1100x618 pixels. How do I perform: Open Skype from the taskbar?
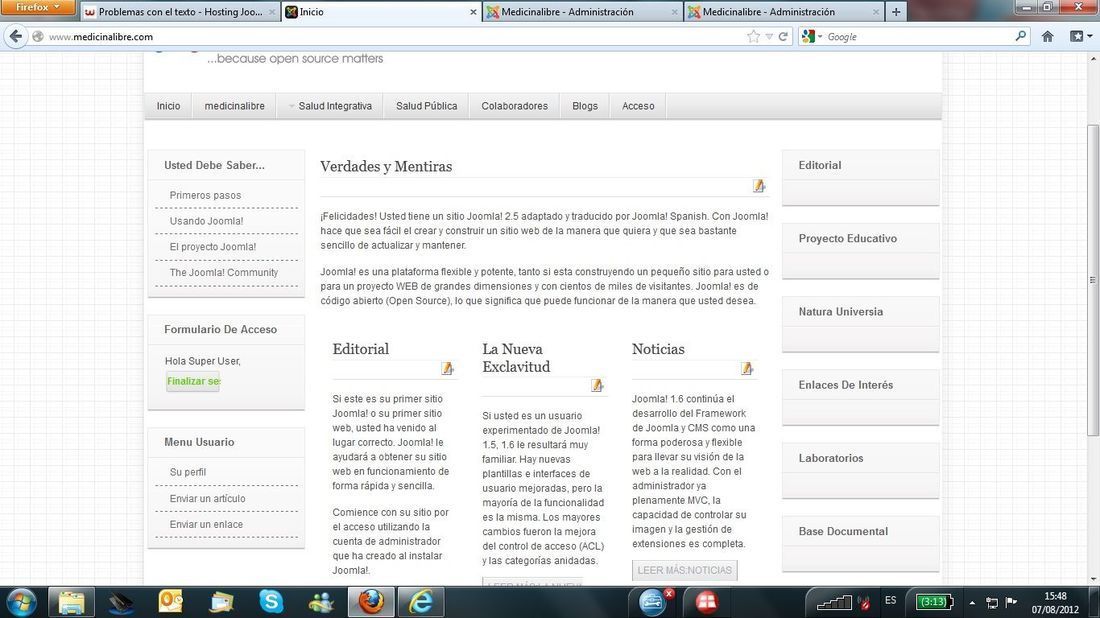271,602
